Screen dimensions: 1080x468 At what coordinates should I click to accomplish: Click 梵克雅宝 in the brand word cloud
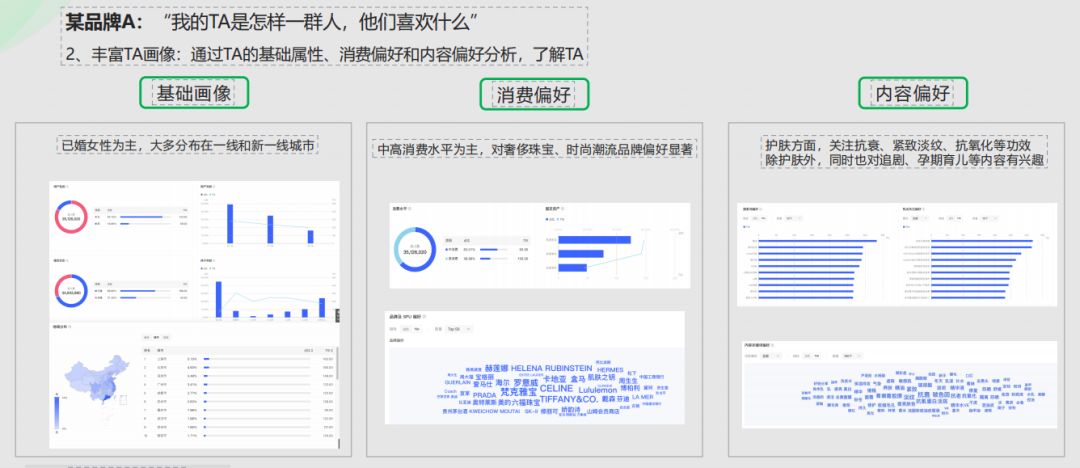519,391
